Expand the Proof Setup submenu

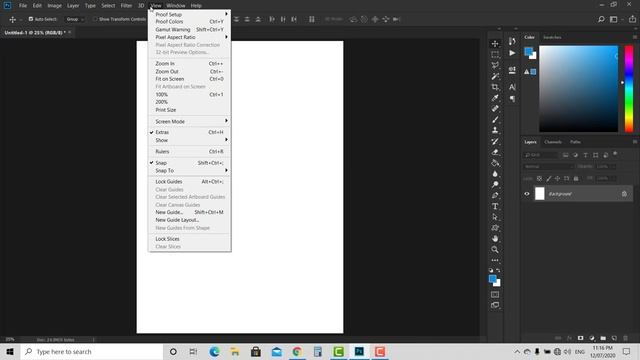(189, 14)
